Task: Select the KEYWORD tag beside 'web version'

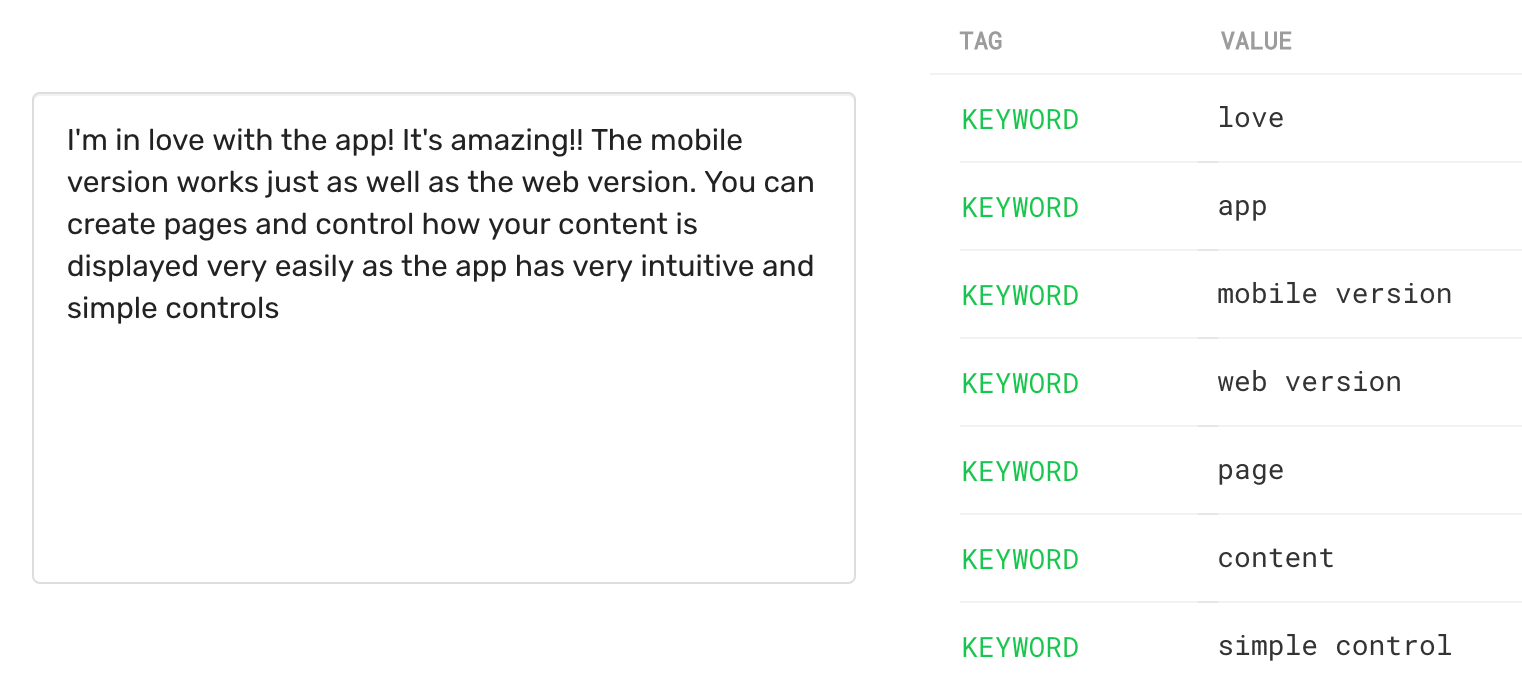Action: click(x=1020, y=383)
